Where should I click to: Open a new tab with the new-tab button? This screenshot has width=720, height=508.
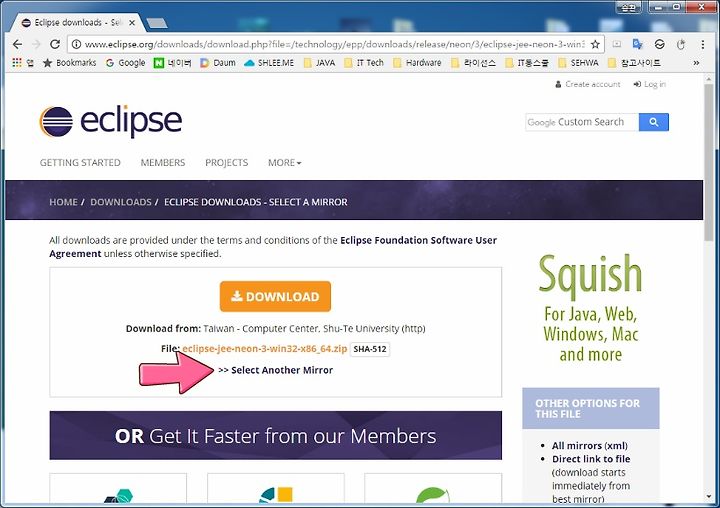pos(157,23)
